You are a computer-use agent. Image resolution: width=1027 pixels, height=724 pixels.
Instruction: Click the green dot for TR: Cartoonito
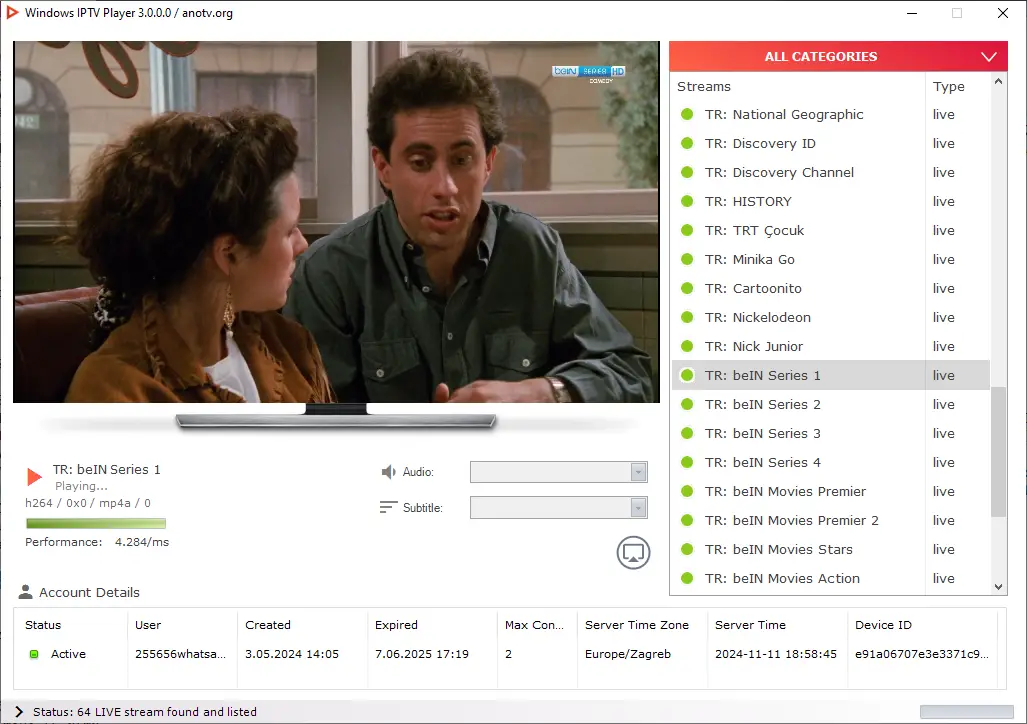click(687, 288)
